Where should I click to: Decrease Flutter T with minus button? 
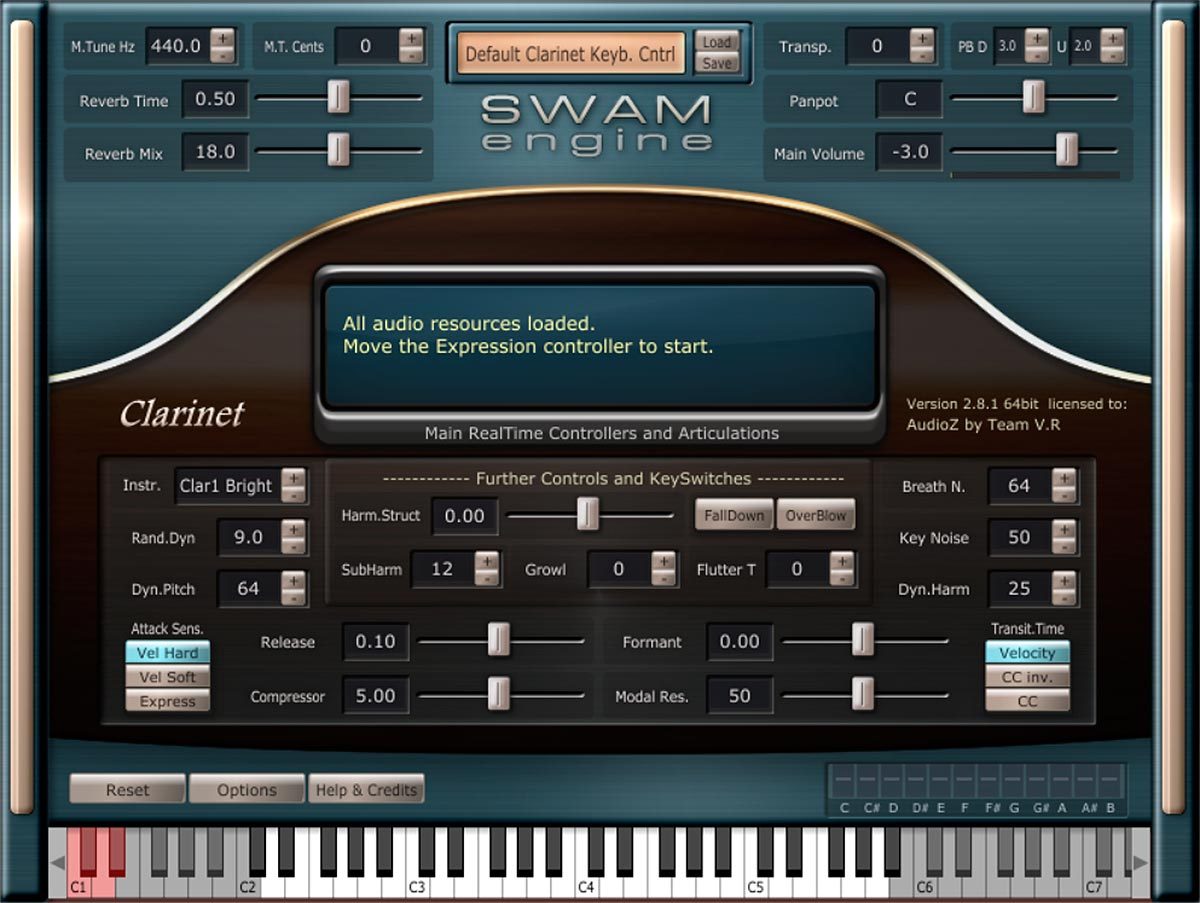[x=841, y=577]
